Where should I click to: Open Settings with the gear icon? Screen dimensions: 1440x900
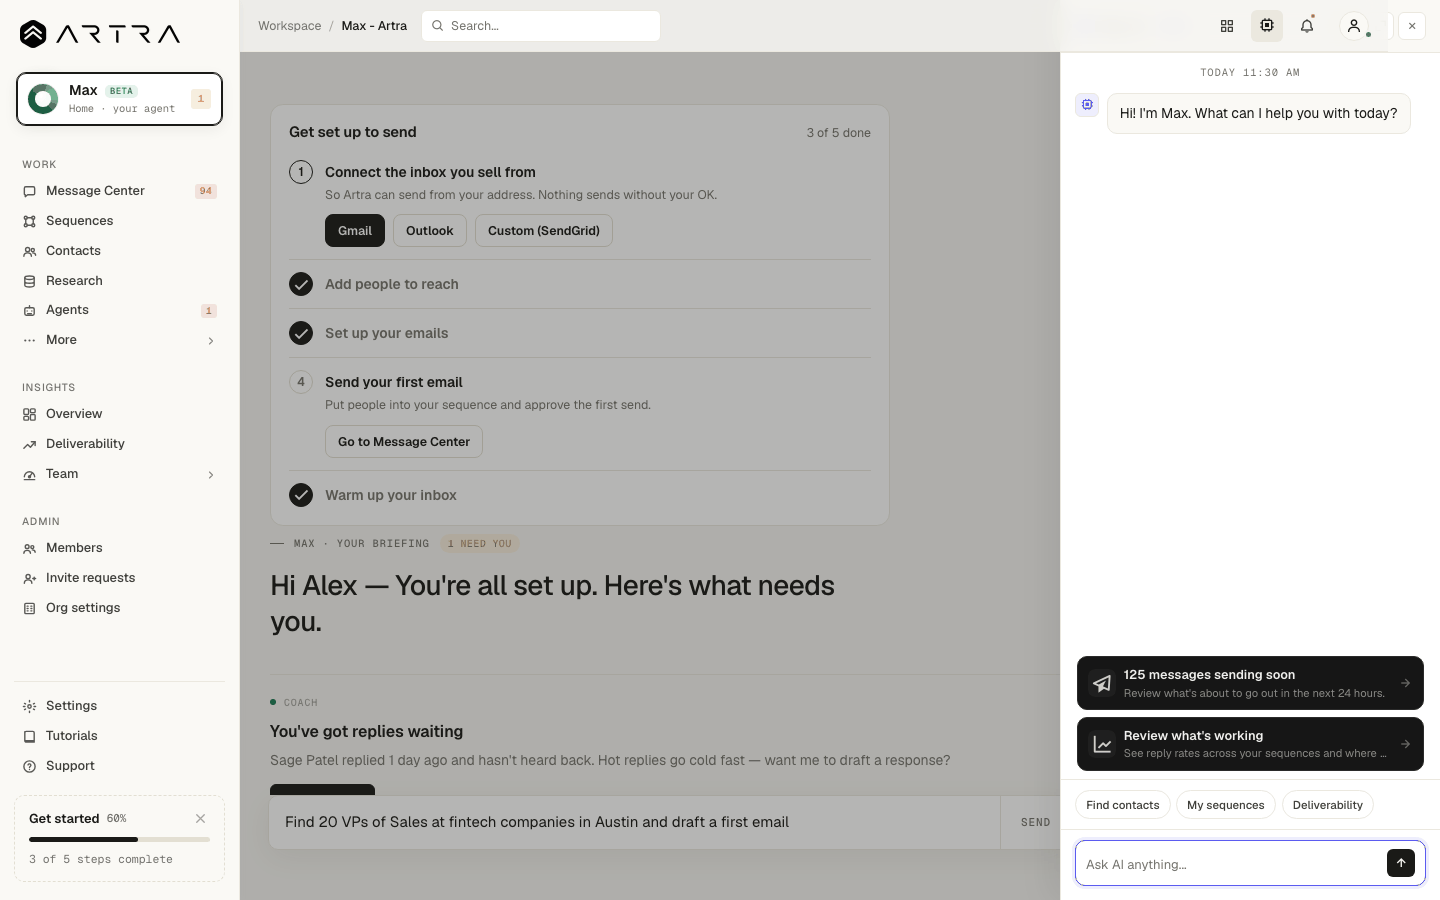point(119,706)
